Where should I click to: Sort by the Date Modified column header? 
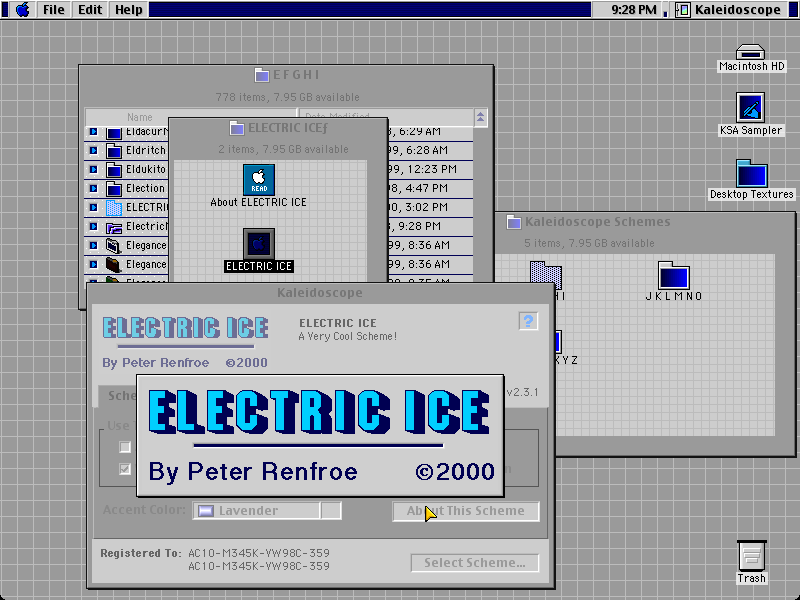[386, 117]
